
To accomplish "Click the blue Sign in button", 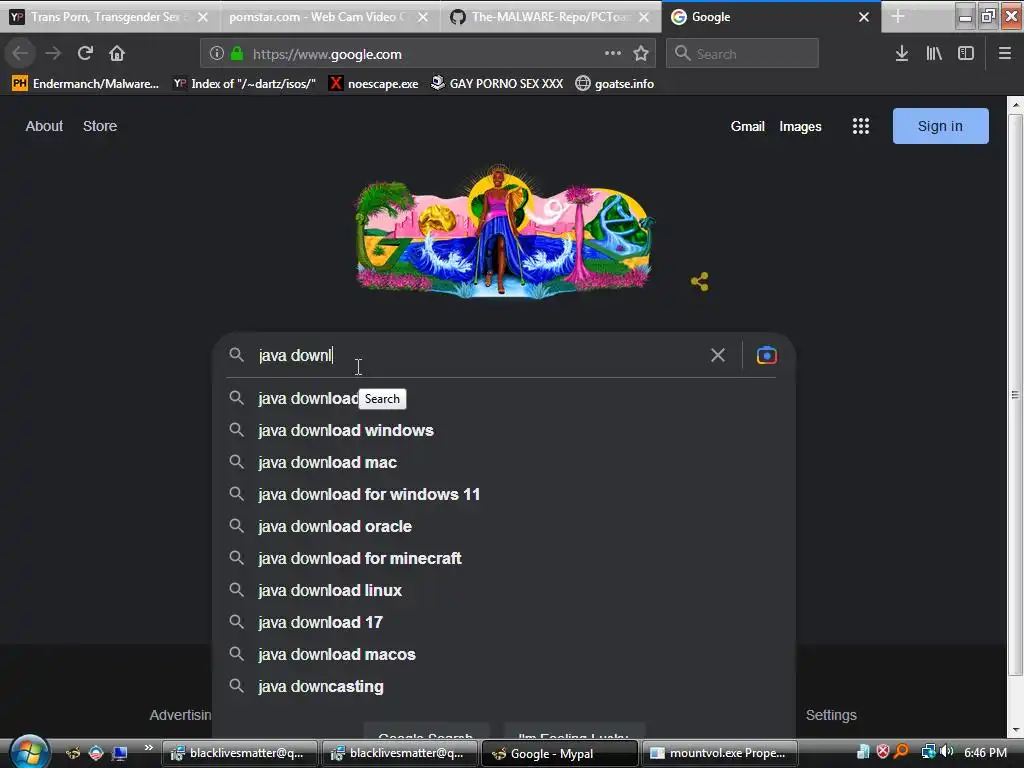I will coord(940,126).
